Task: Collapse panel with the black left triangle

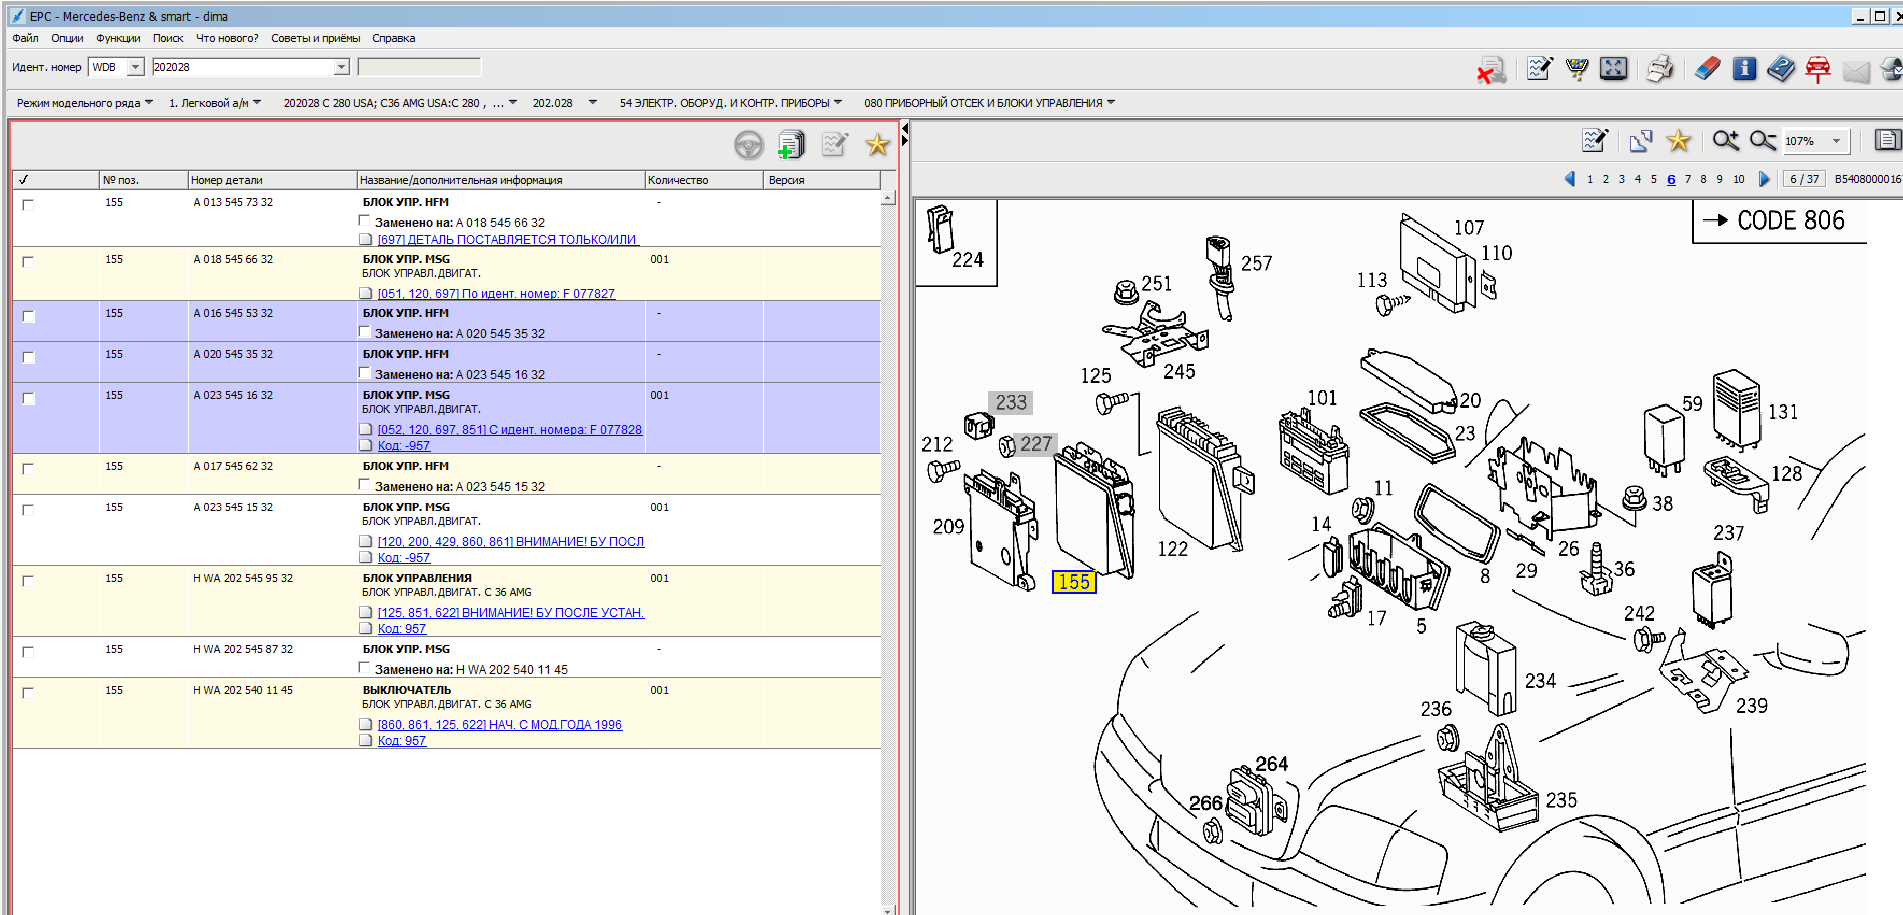Action: click(905, 128)
